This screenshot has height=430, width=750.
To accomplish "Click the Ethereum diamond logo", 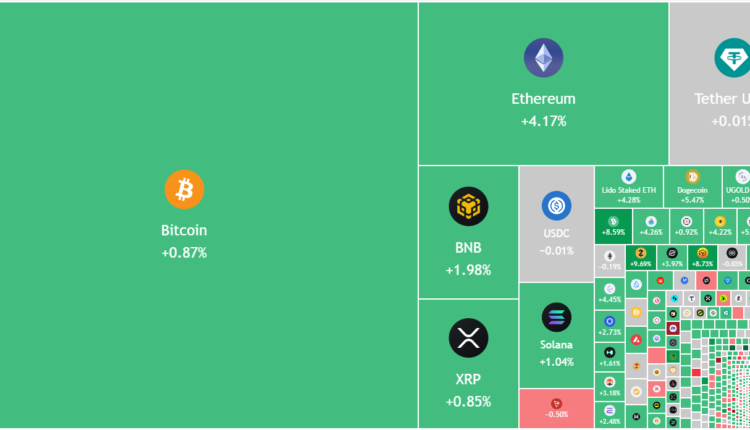I will coord(543,58).
